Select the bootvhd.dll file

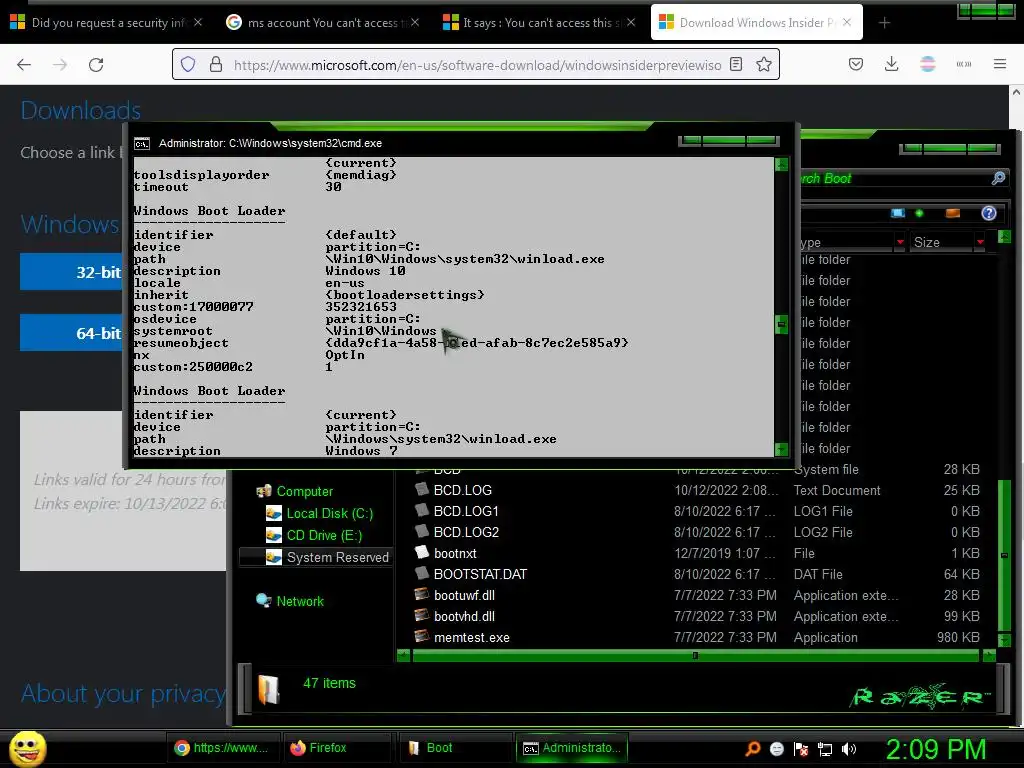pos(464,616)
